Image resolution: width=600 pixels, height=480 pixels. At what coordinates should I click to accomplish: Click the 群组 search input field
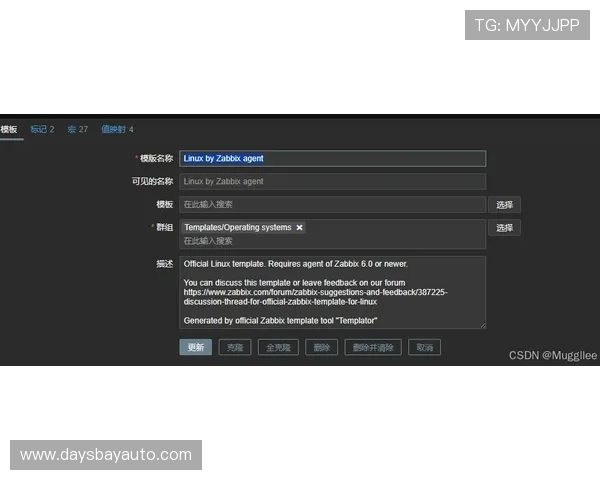click(332, 241)
